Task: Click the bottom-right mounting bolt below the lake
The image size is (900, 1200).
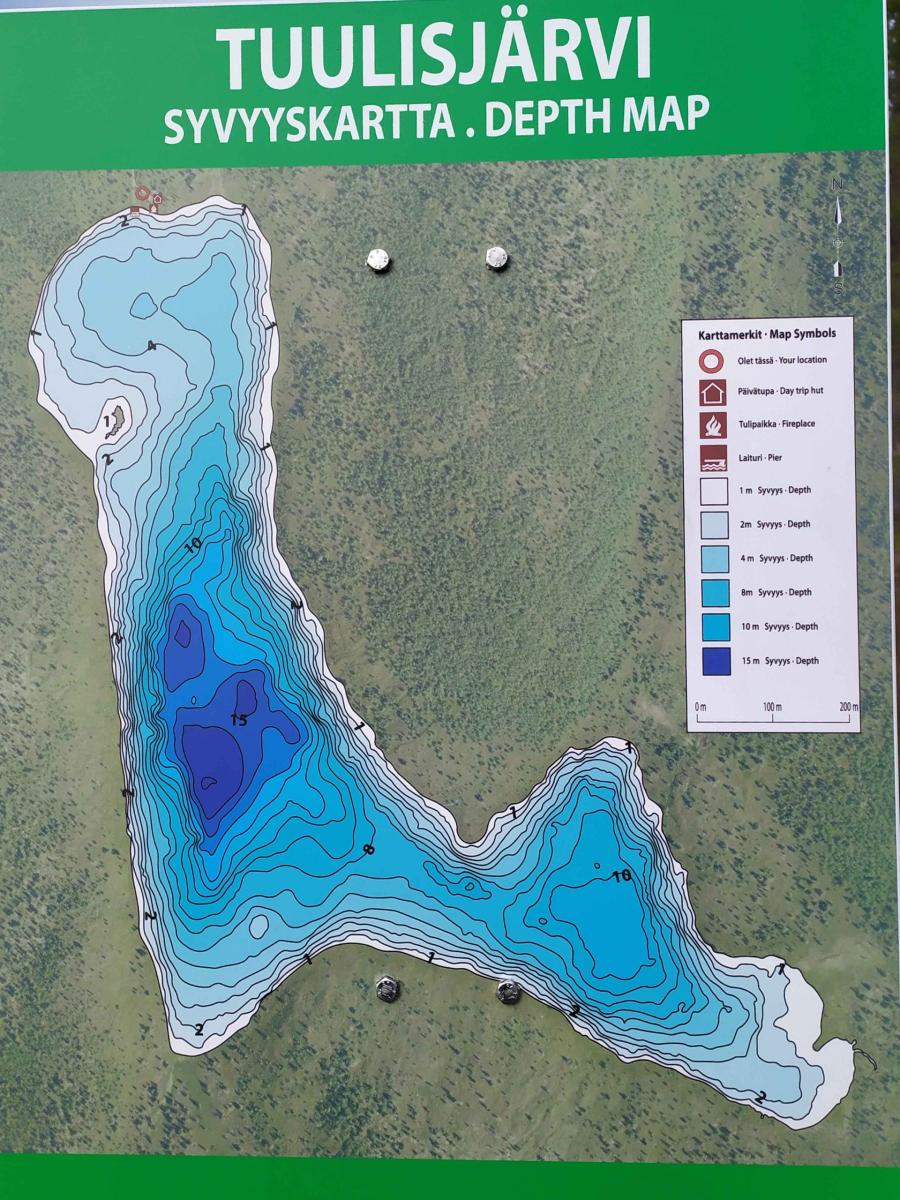Action: (508, 991)
